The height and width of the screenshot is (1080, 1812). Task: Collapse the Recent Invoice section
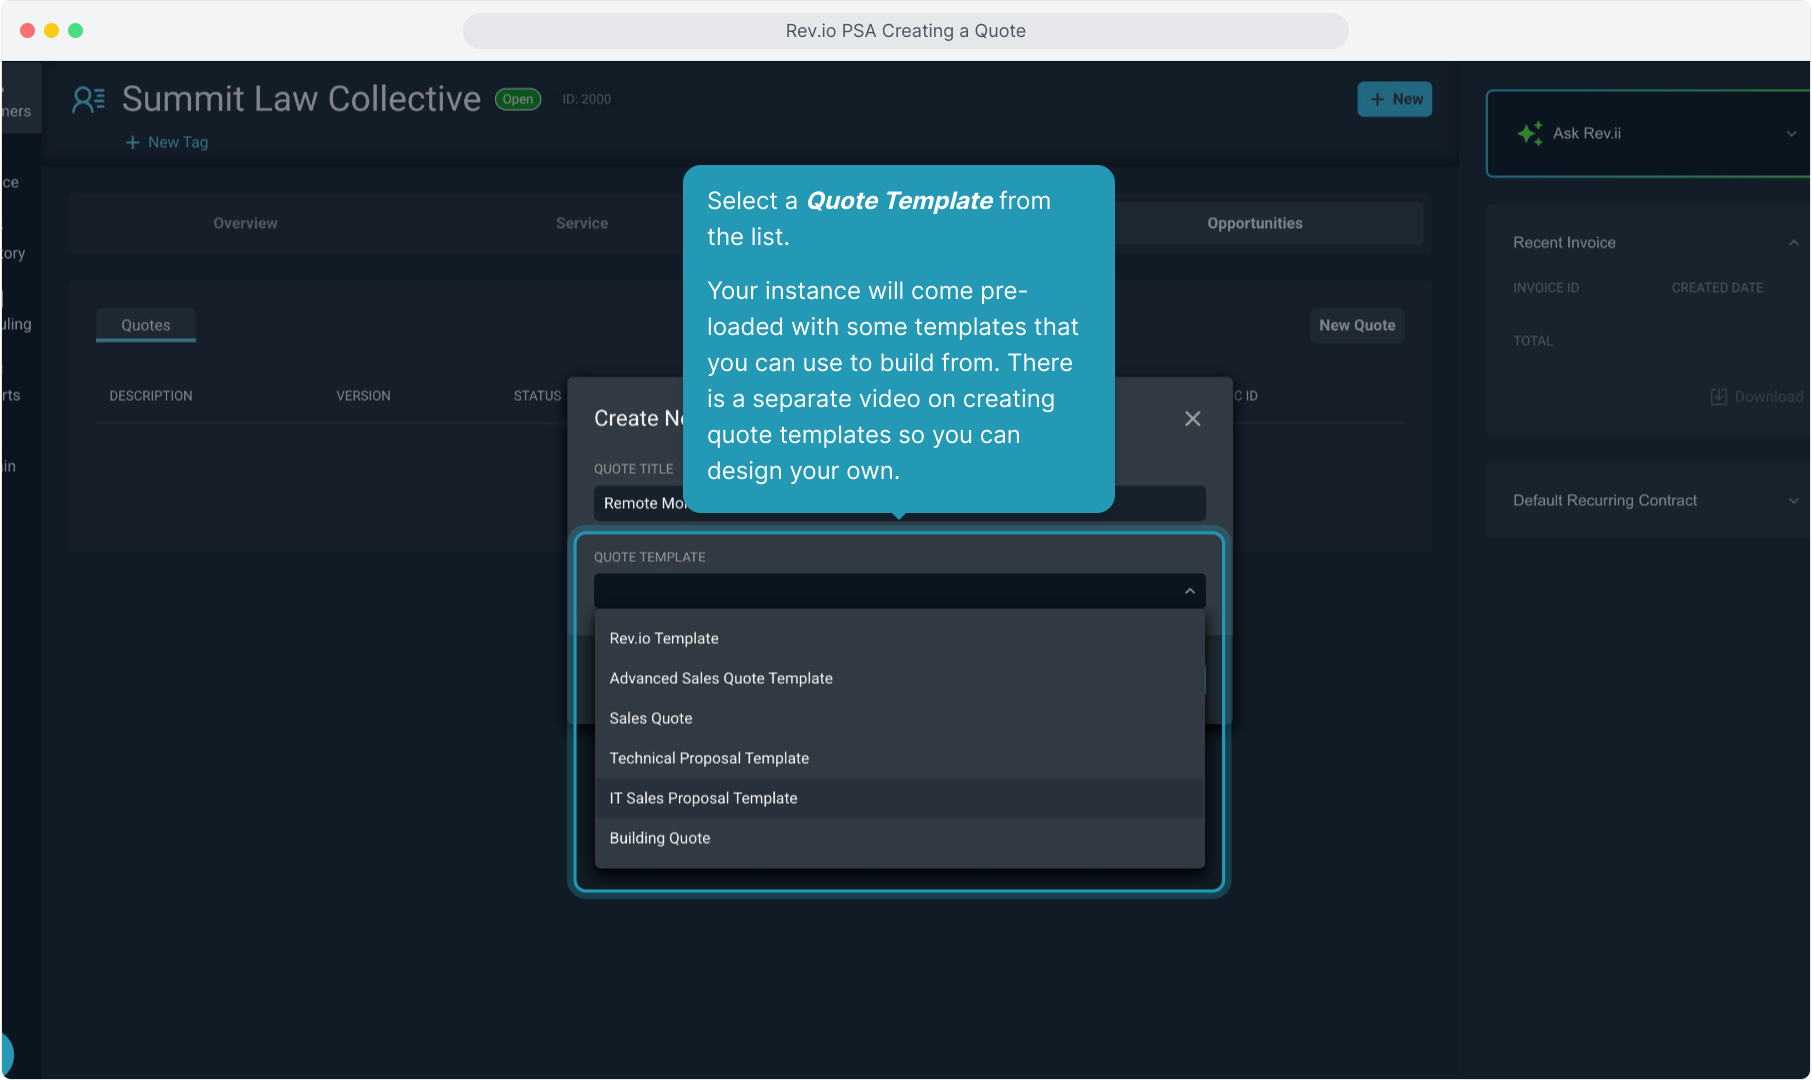[1792, 242]
